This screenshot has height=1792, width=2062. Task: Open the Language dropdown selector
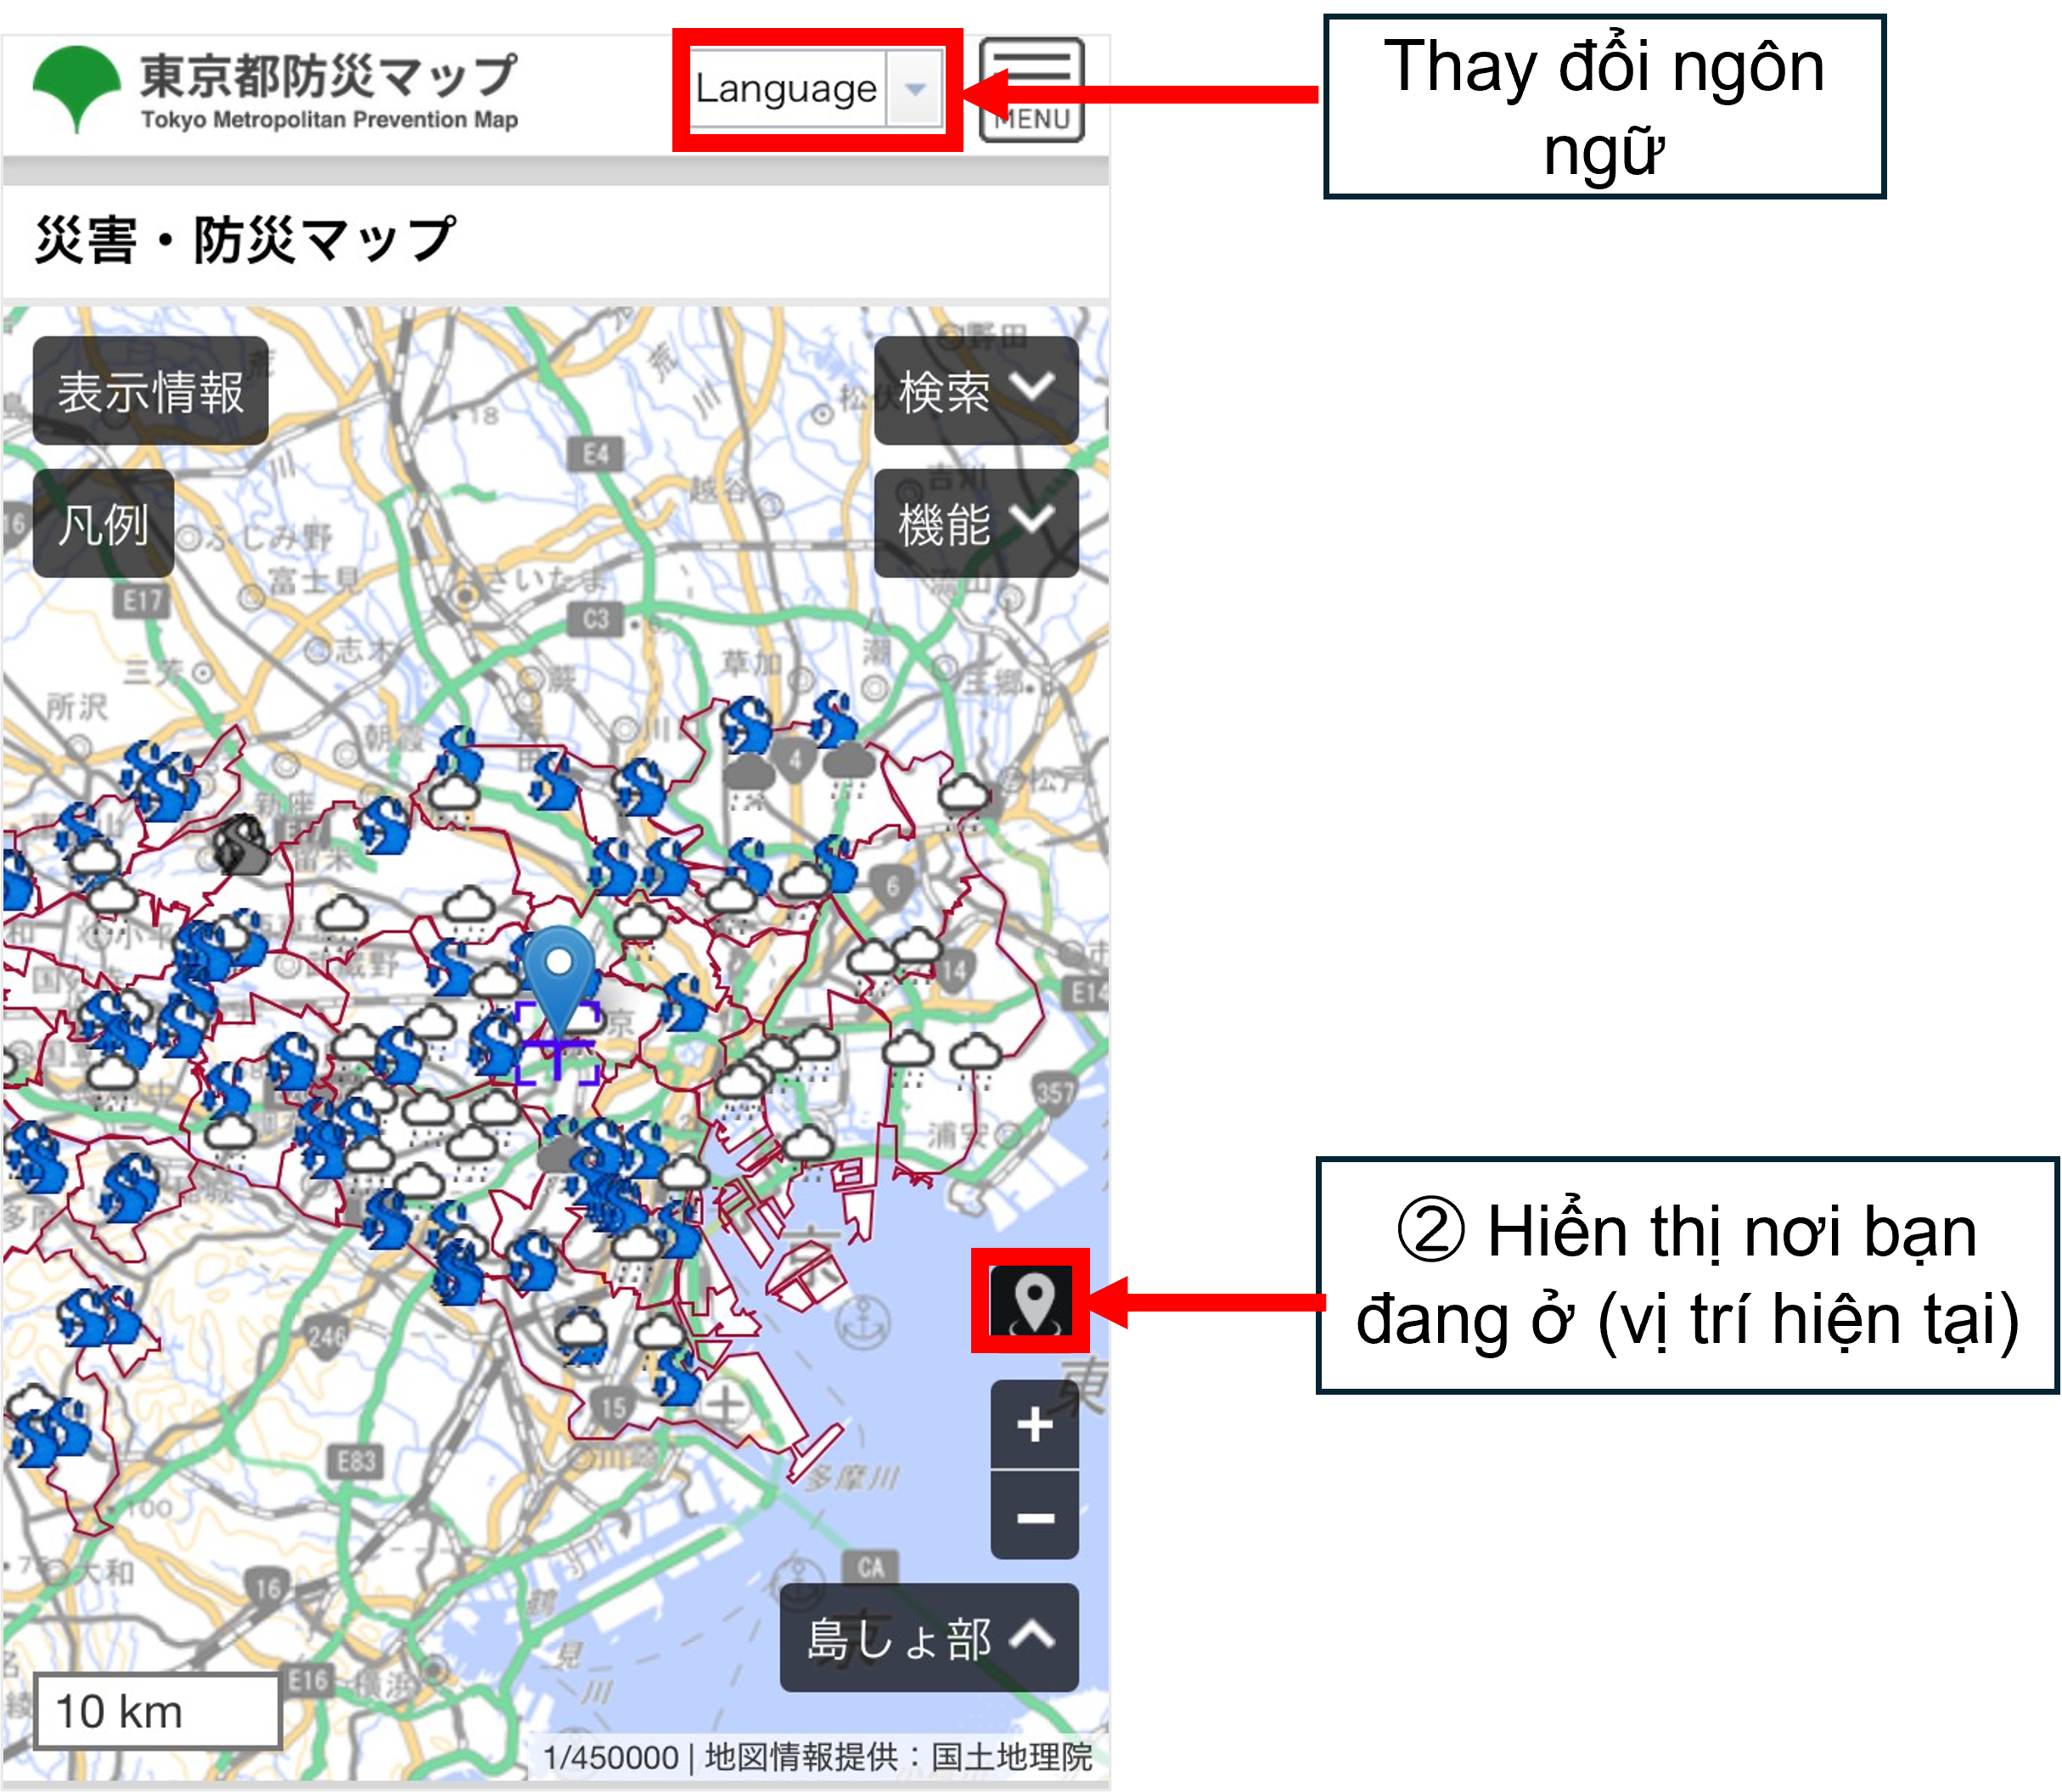click(x=786, y=89)
